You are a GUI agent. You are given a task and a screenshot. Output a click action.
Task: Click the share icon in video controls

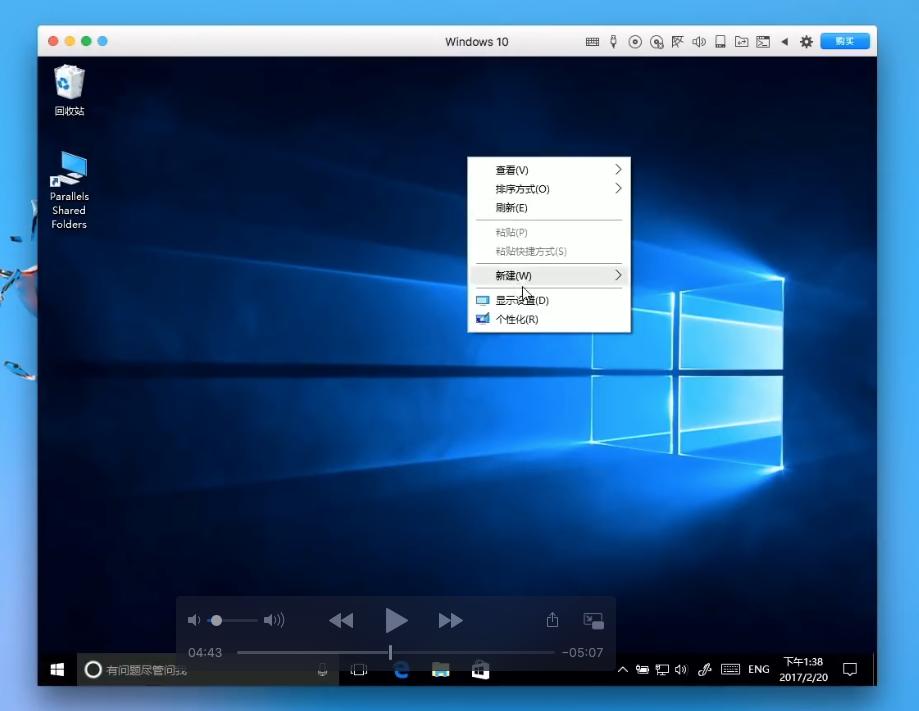tap(552, 620)
